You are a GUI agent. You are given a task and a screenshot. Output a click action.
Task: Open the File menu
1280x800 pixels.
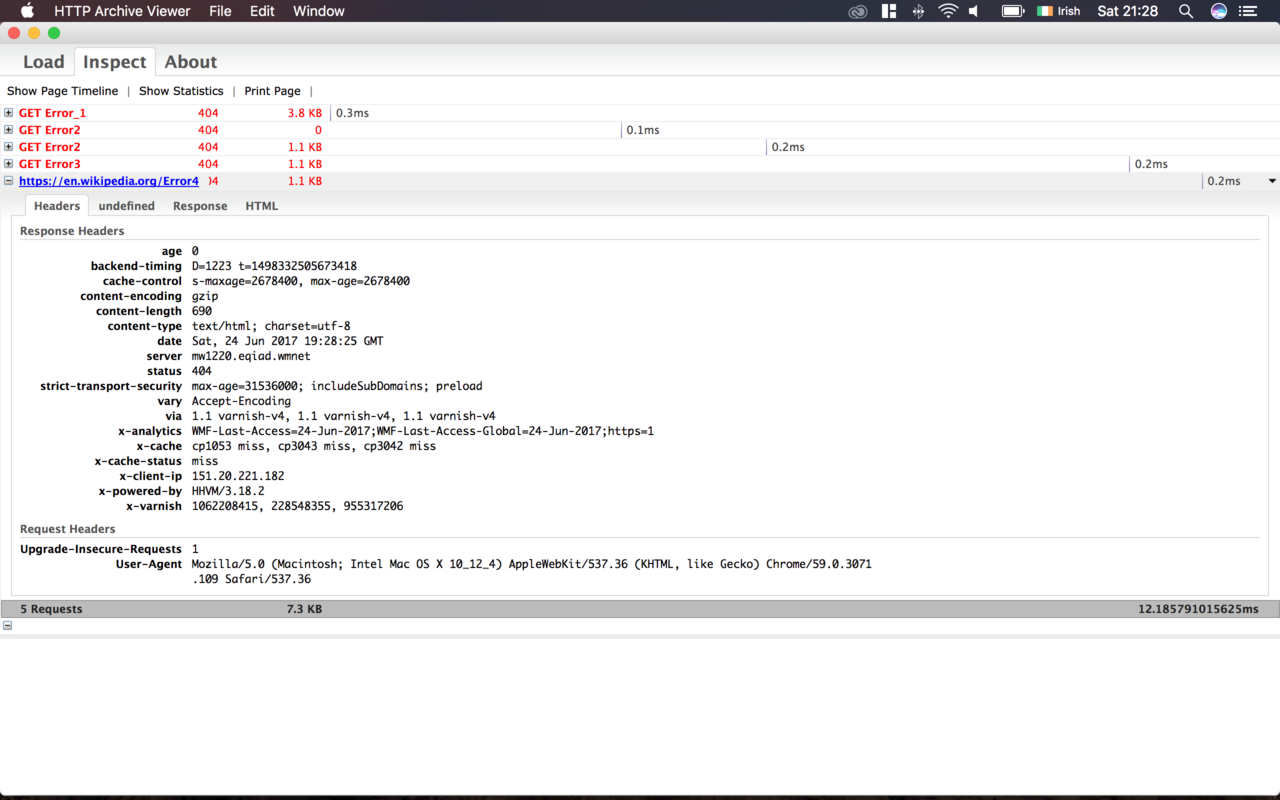(220, 11)
